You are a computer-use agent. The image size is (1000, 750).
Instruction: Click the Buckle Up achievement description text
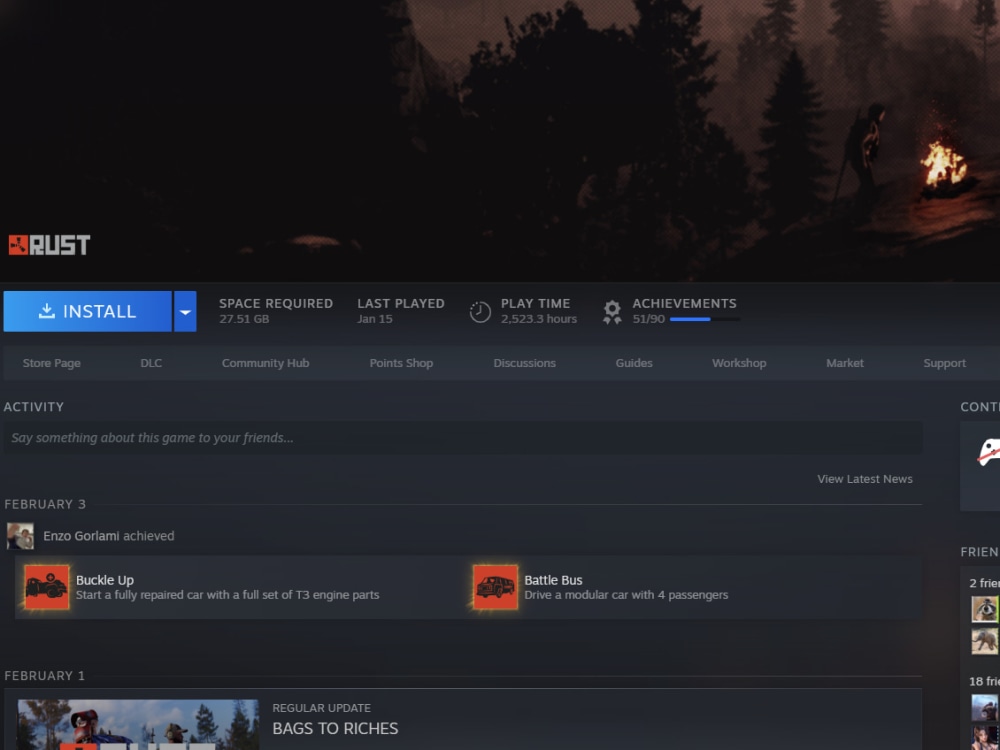click(227, 595)
